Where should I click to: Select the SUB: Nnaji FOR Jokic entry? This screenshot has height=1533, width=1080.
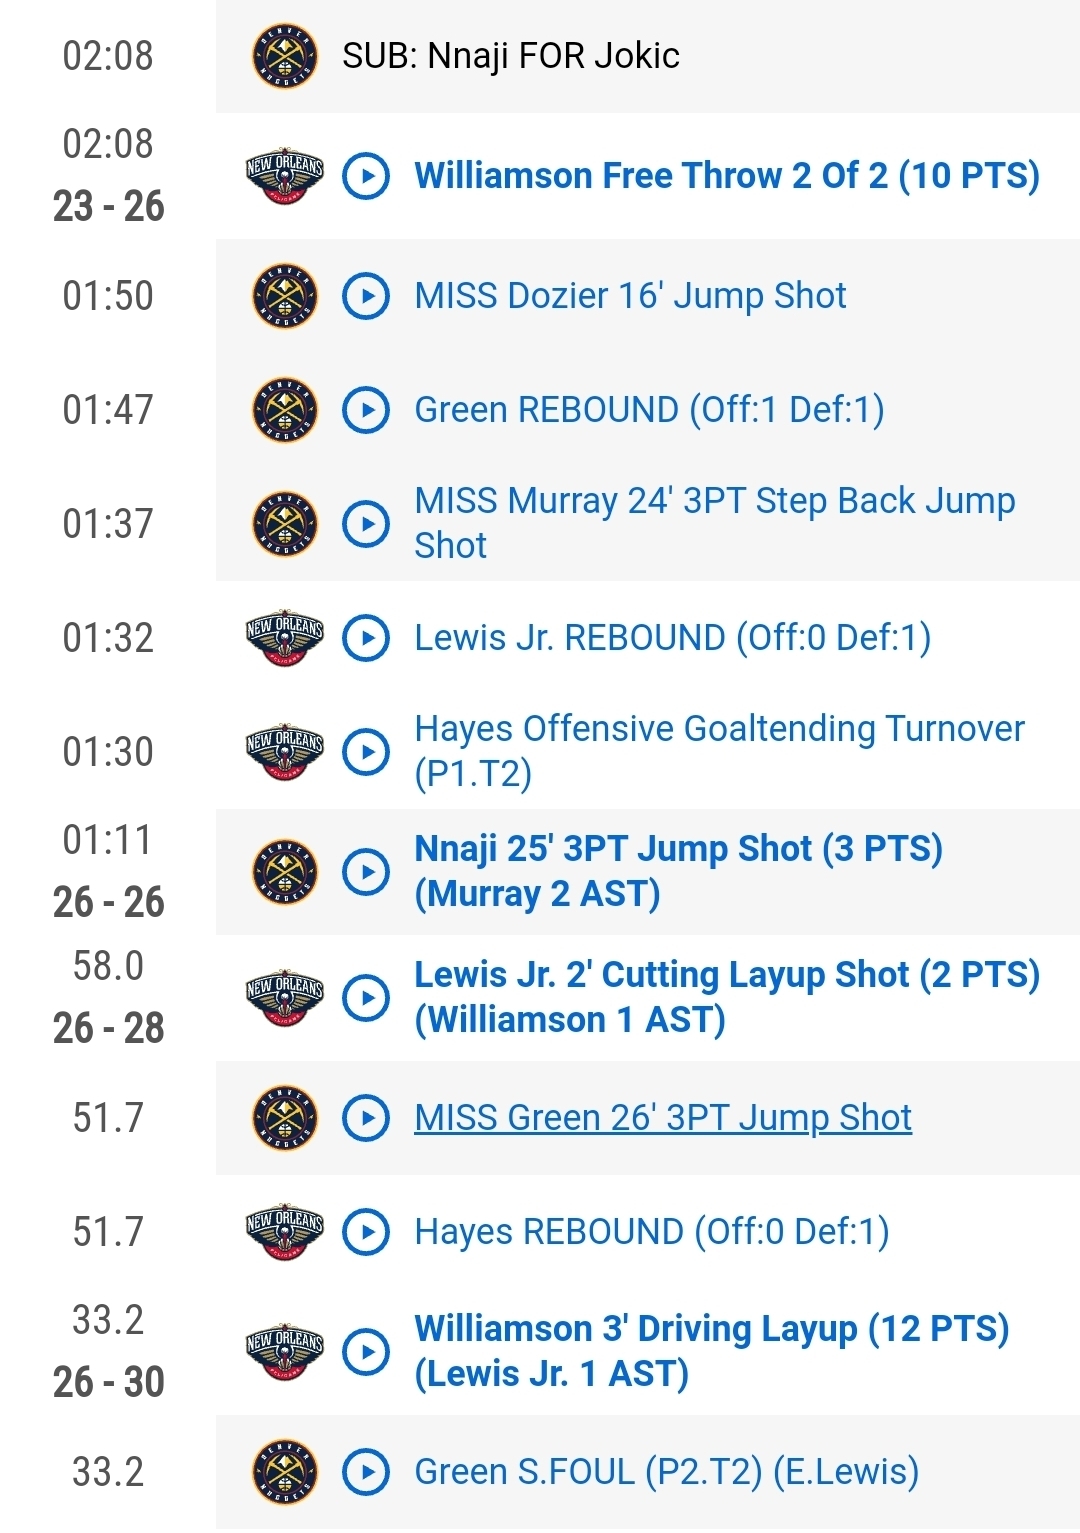click(x=510, y=56)
